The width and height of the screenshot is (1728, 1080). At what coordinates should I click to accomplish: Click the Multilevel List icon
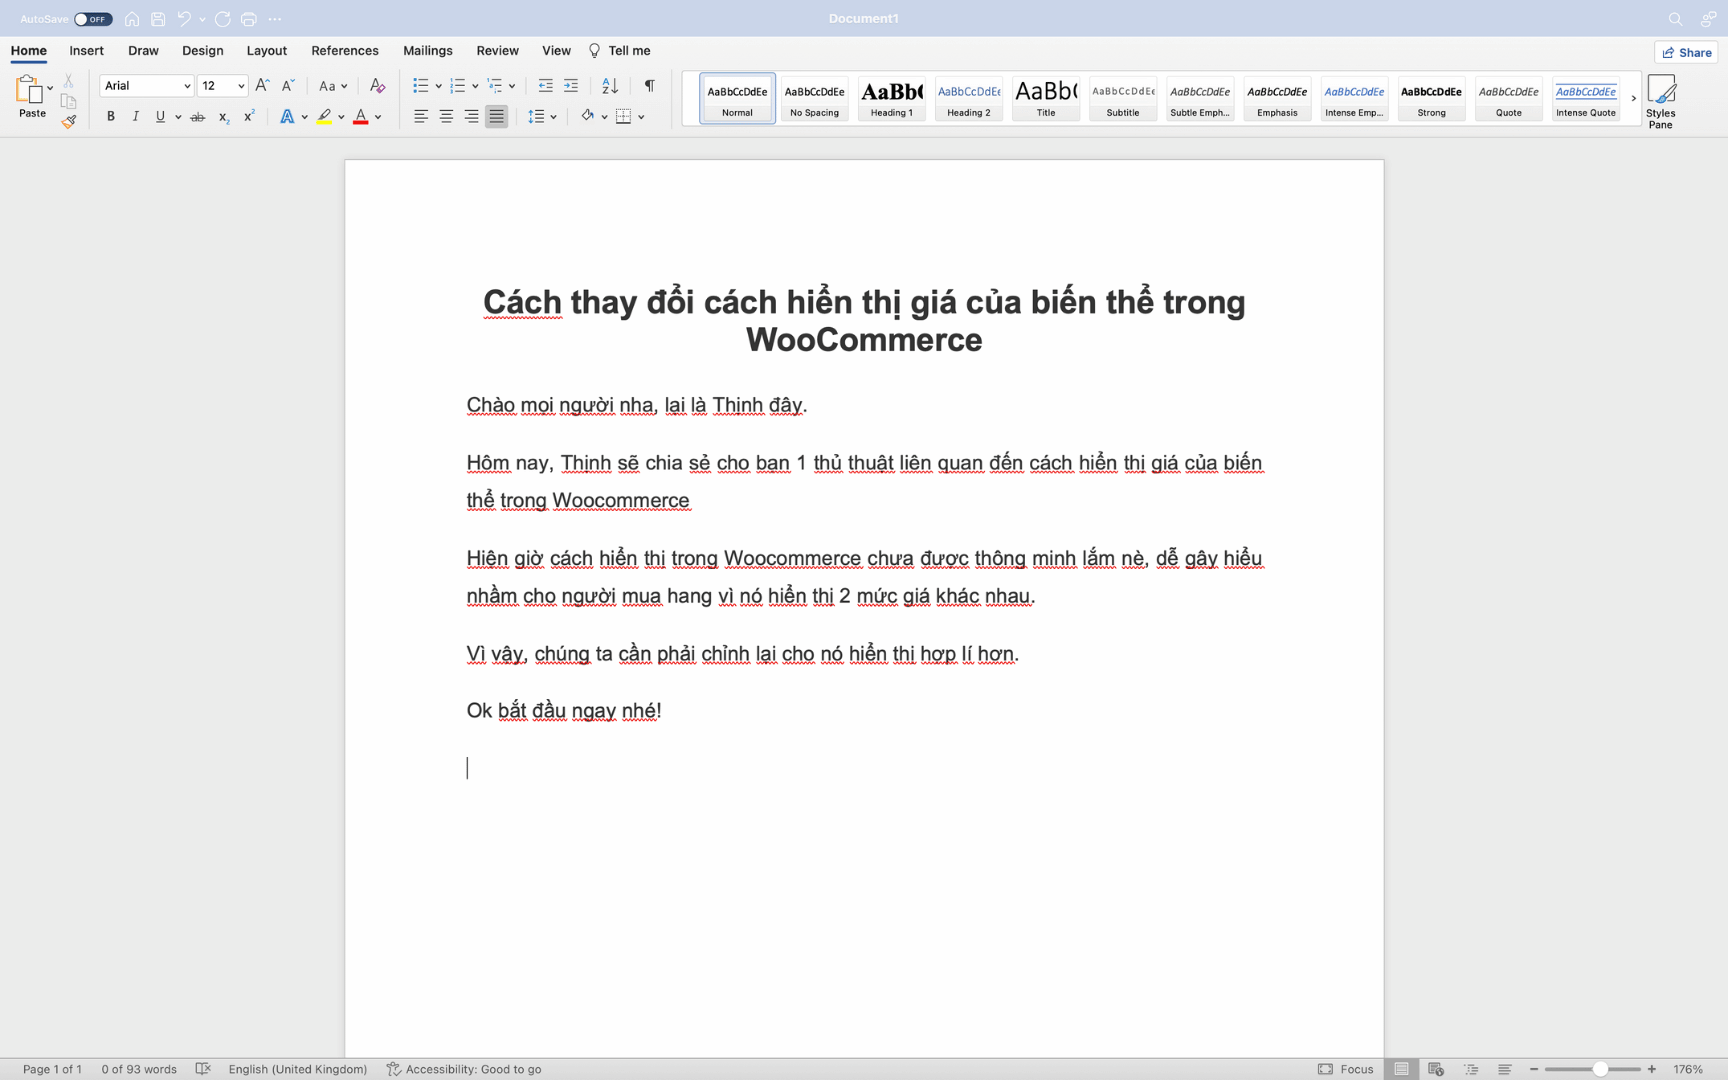495,86
